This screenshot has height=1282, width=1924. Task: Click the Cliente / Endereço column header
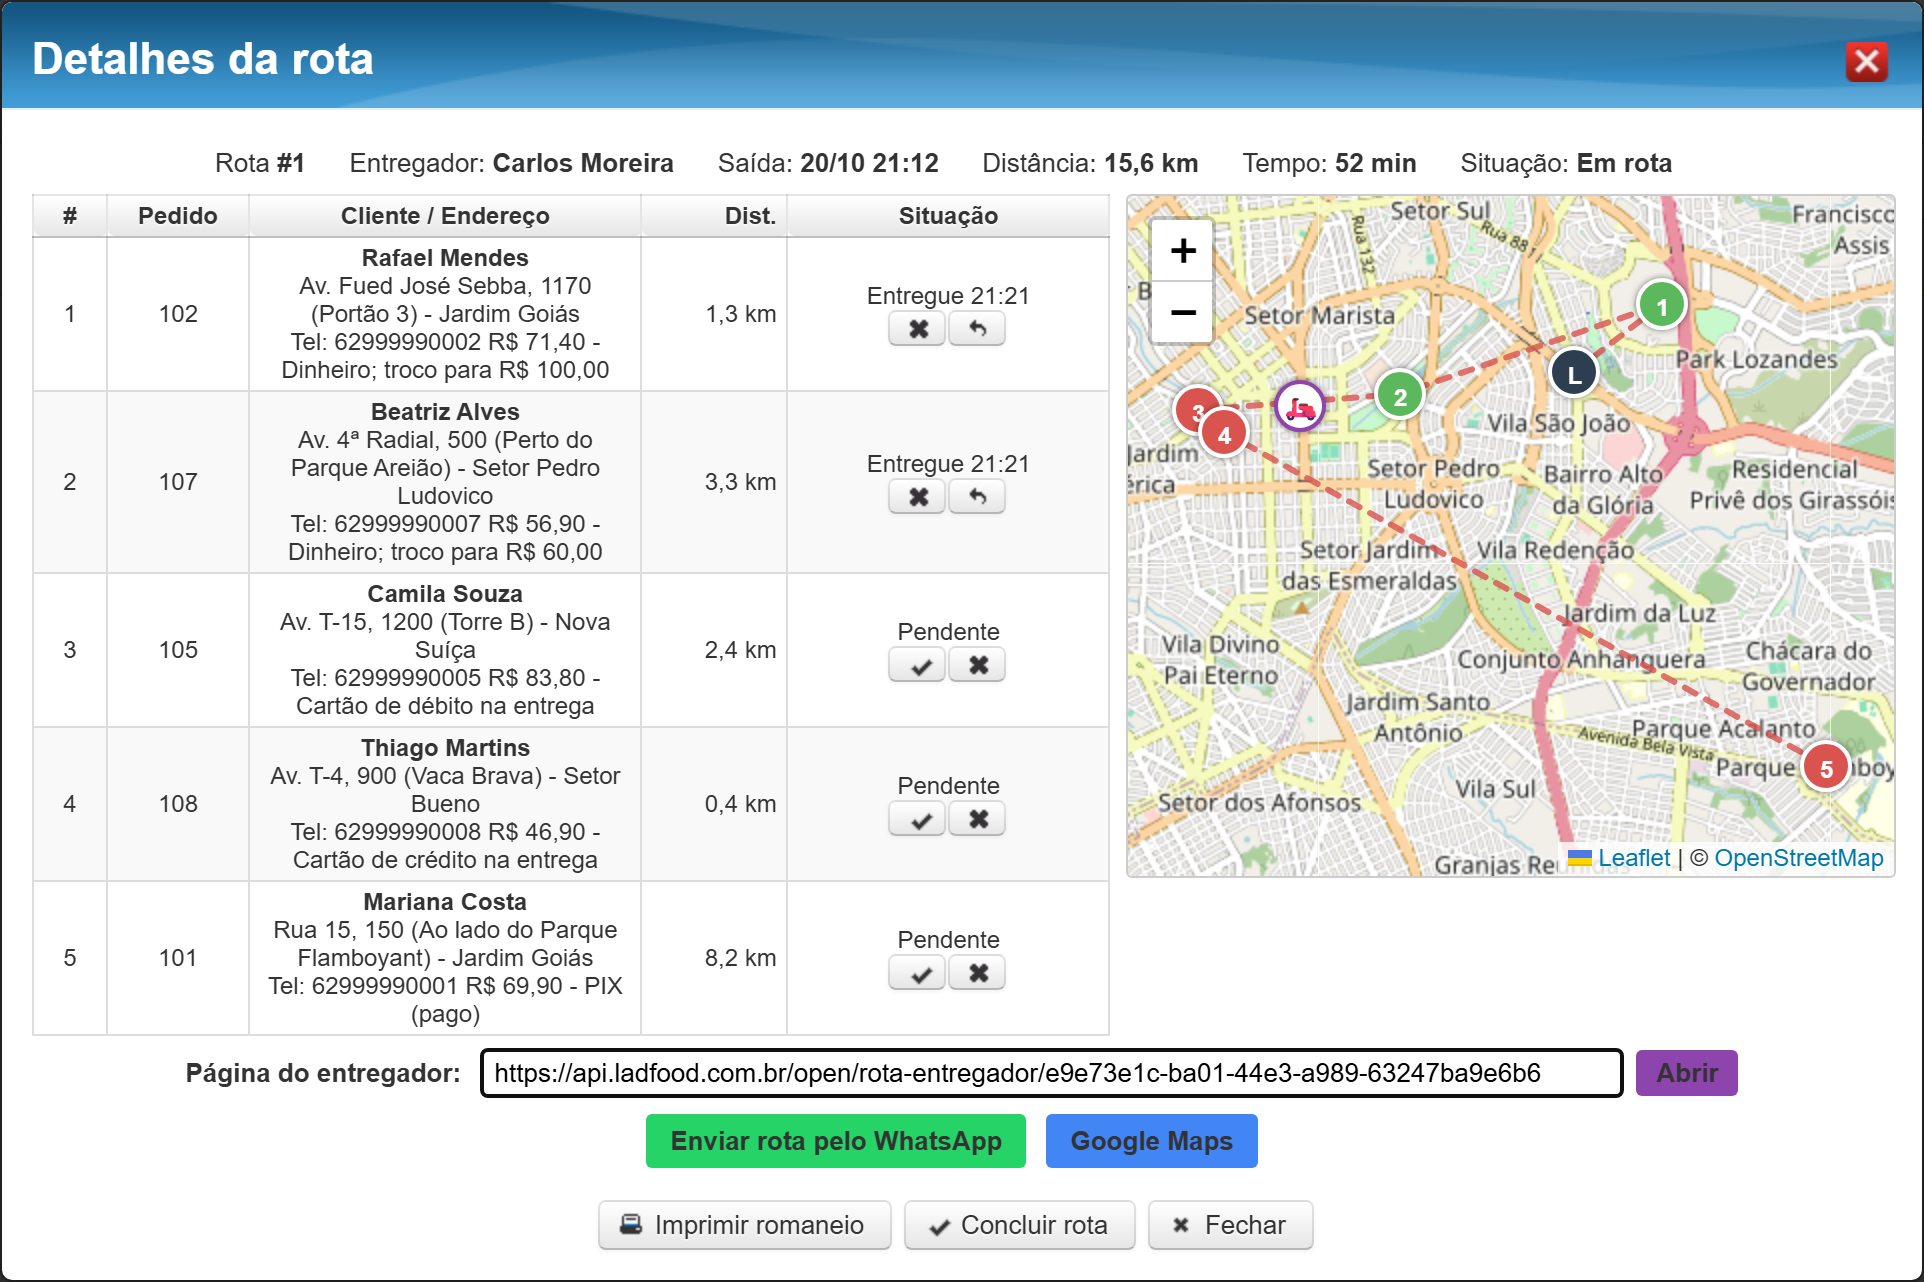tap(445, 216)
